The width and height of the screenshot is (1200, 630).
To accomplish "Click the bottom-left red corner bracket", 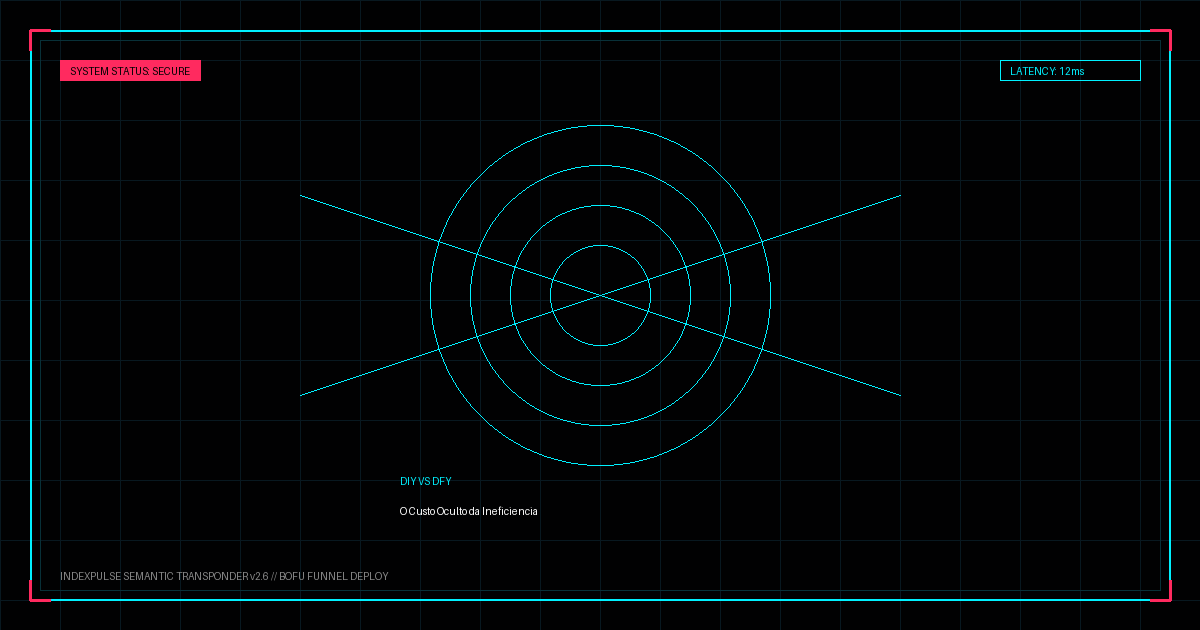I will pyautogui.click(x=40, y=590).
